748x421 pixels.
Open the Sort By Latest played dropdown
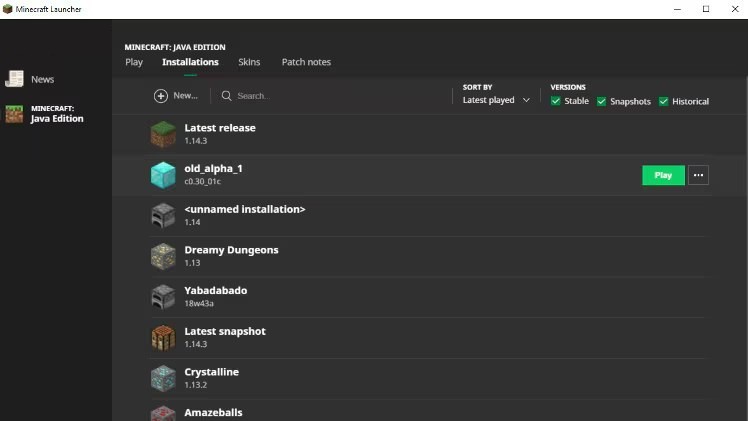496,100
